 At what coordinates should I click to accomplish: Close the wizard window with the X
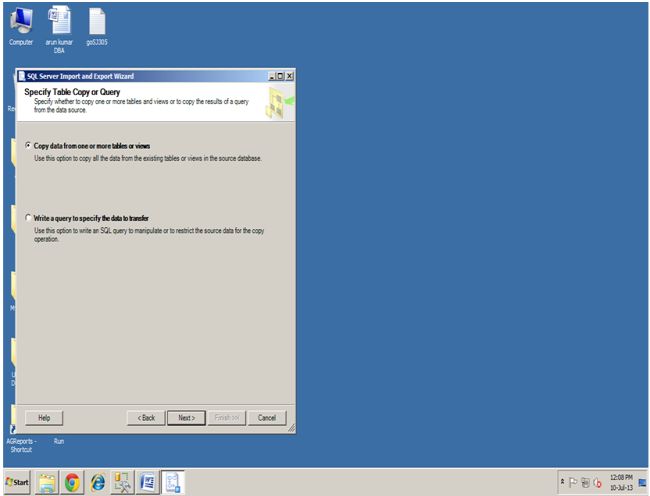[x=289, y=76]
